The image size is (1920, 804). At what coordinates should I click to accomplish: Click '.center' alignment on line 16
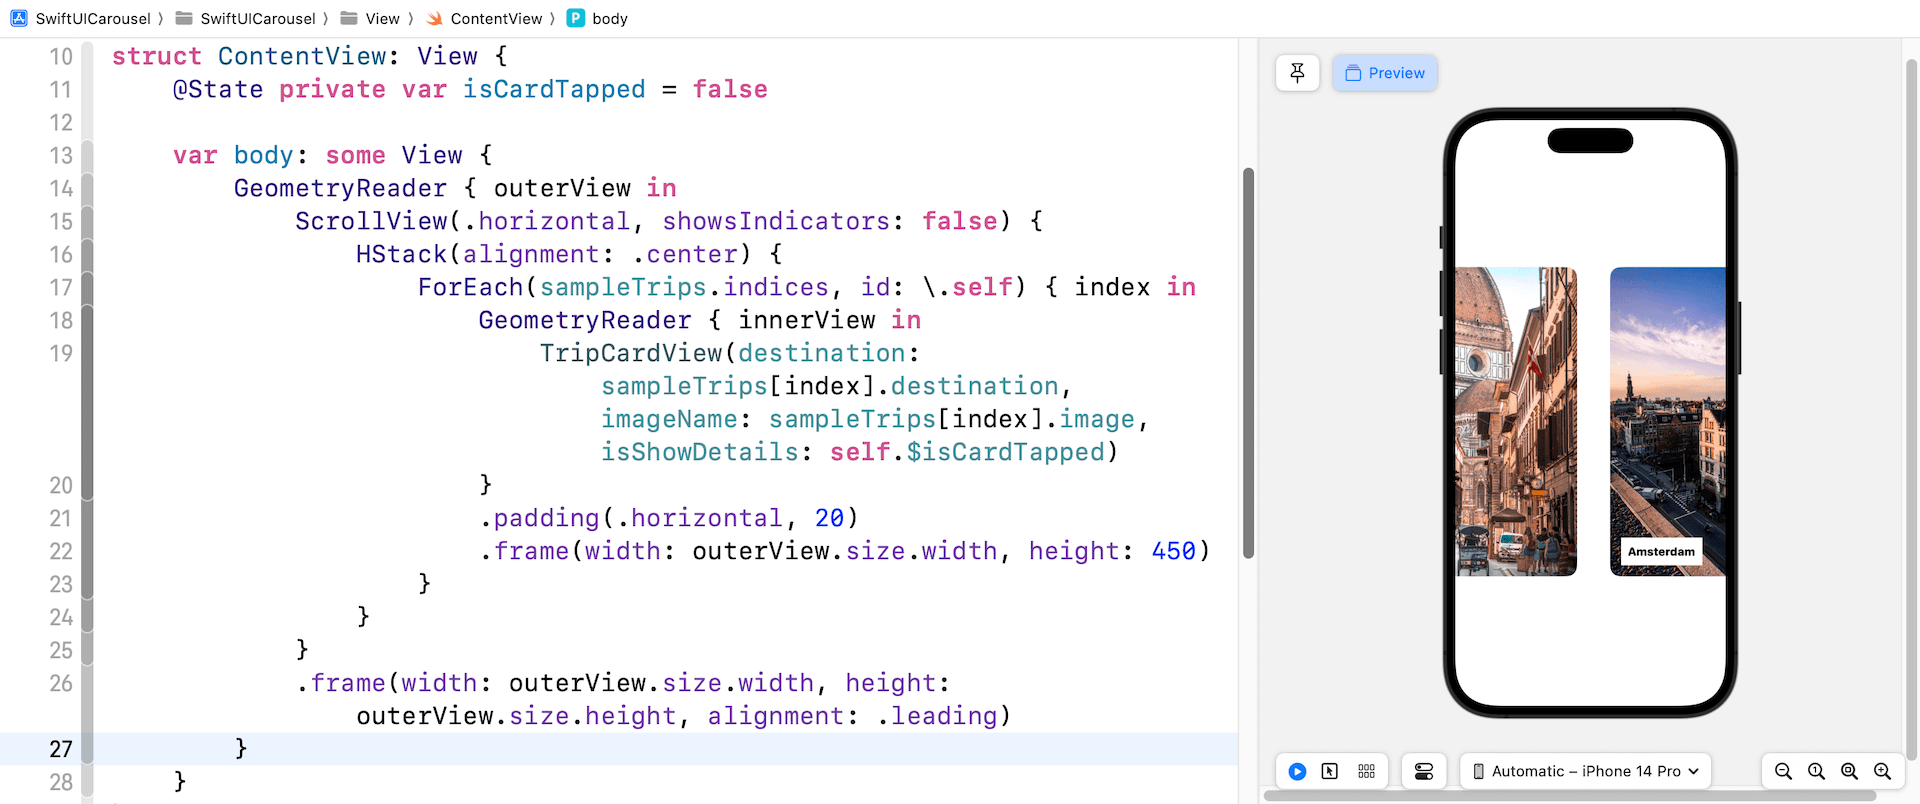(685, 254)
